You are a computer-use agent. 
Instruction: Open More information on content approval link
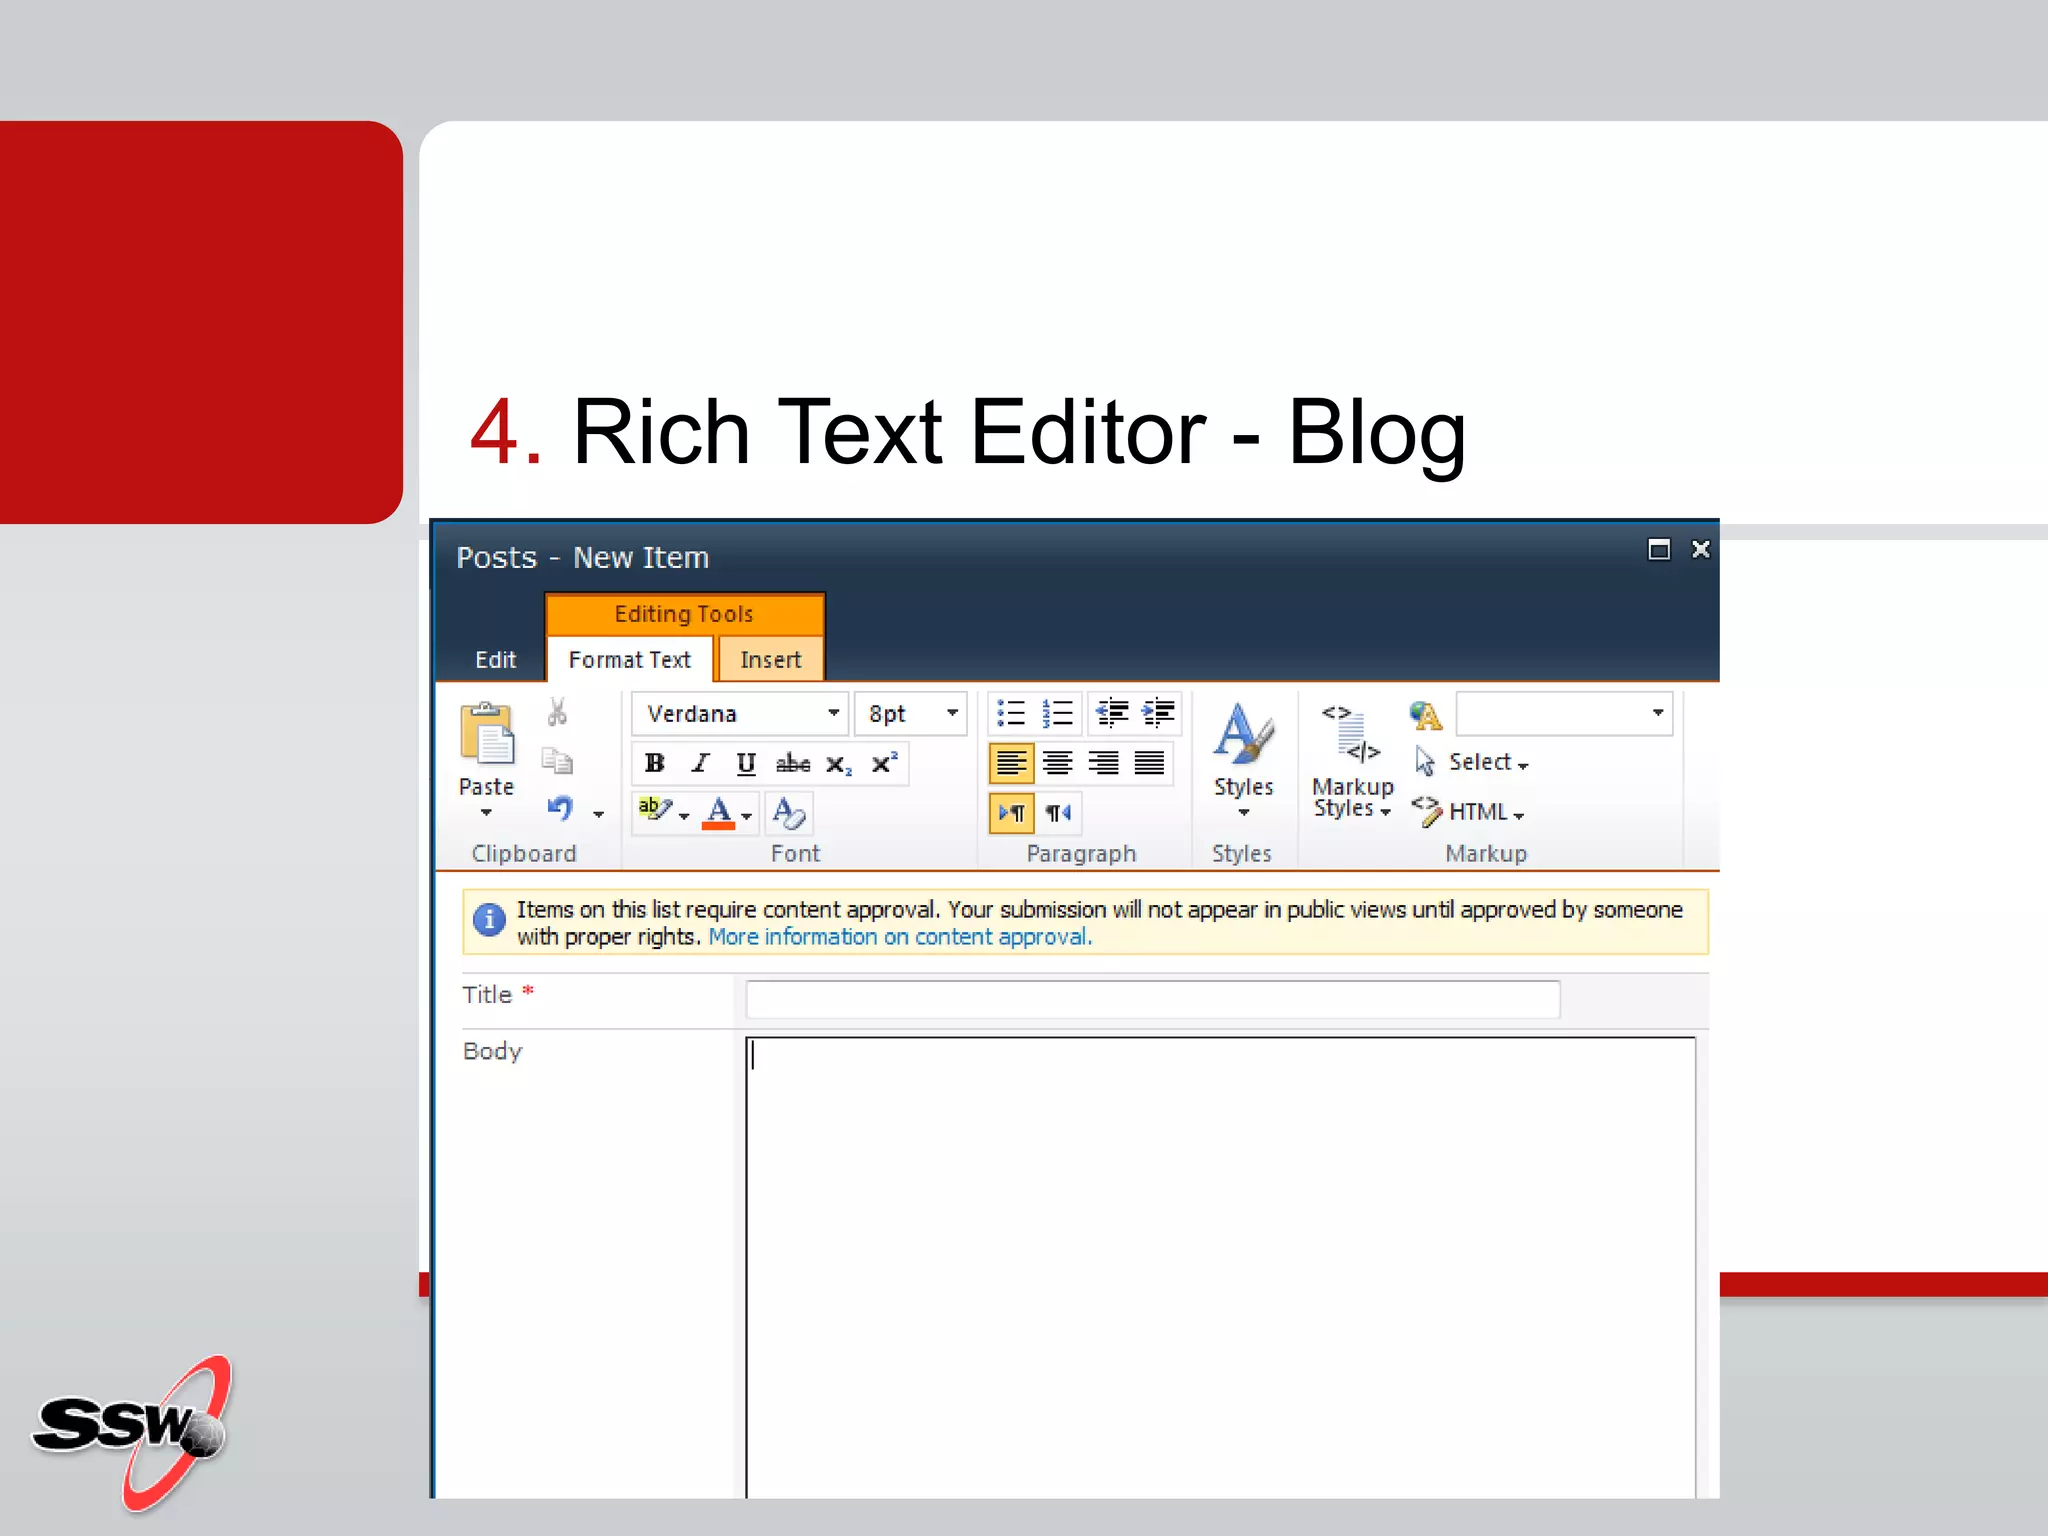[x=900, y=937]
